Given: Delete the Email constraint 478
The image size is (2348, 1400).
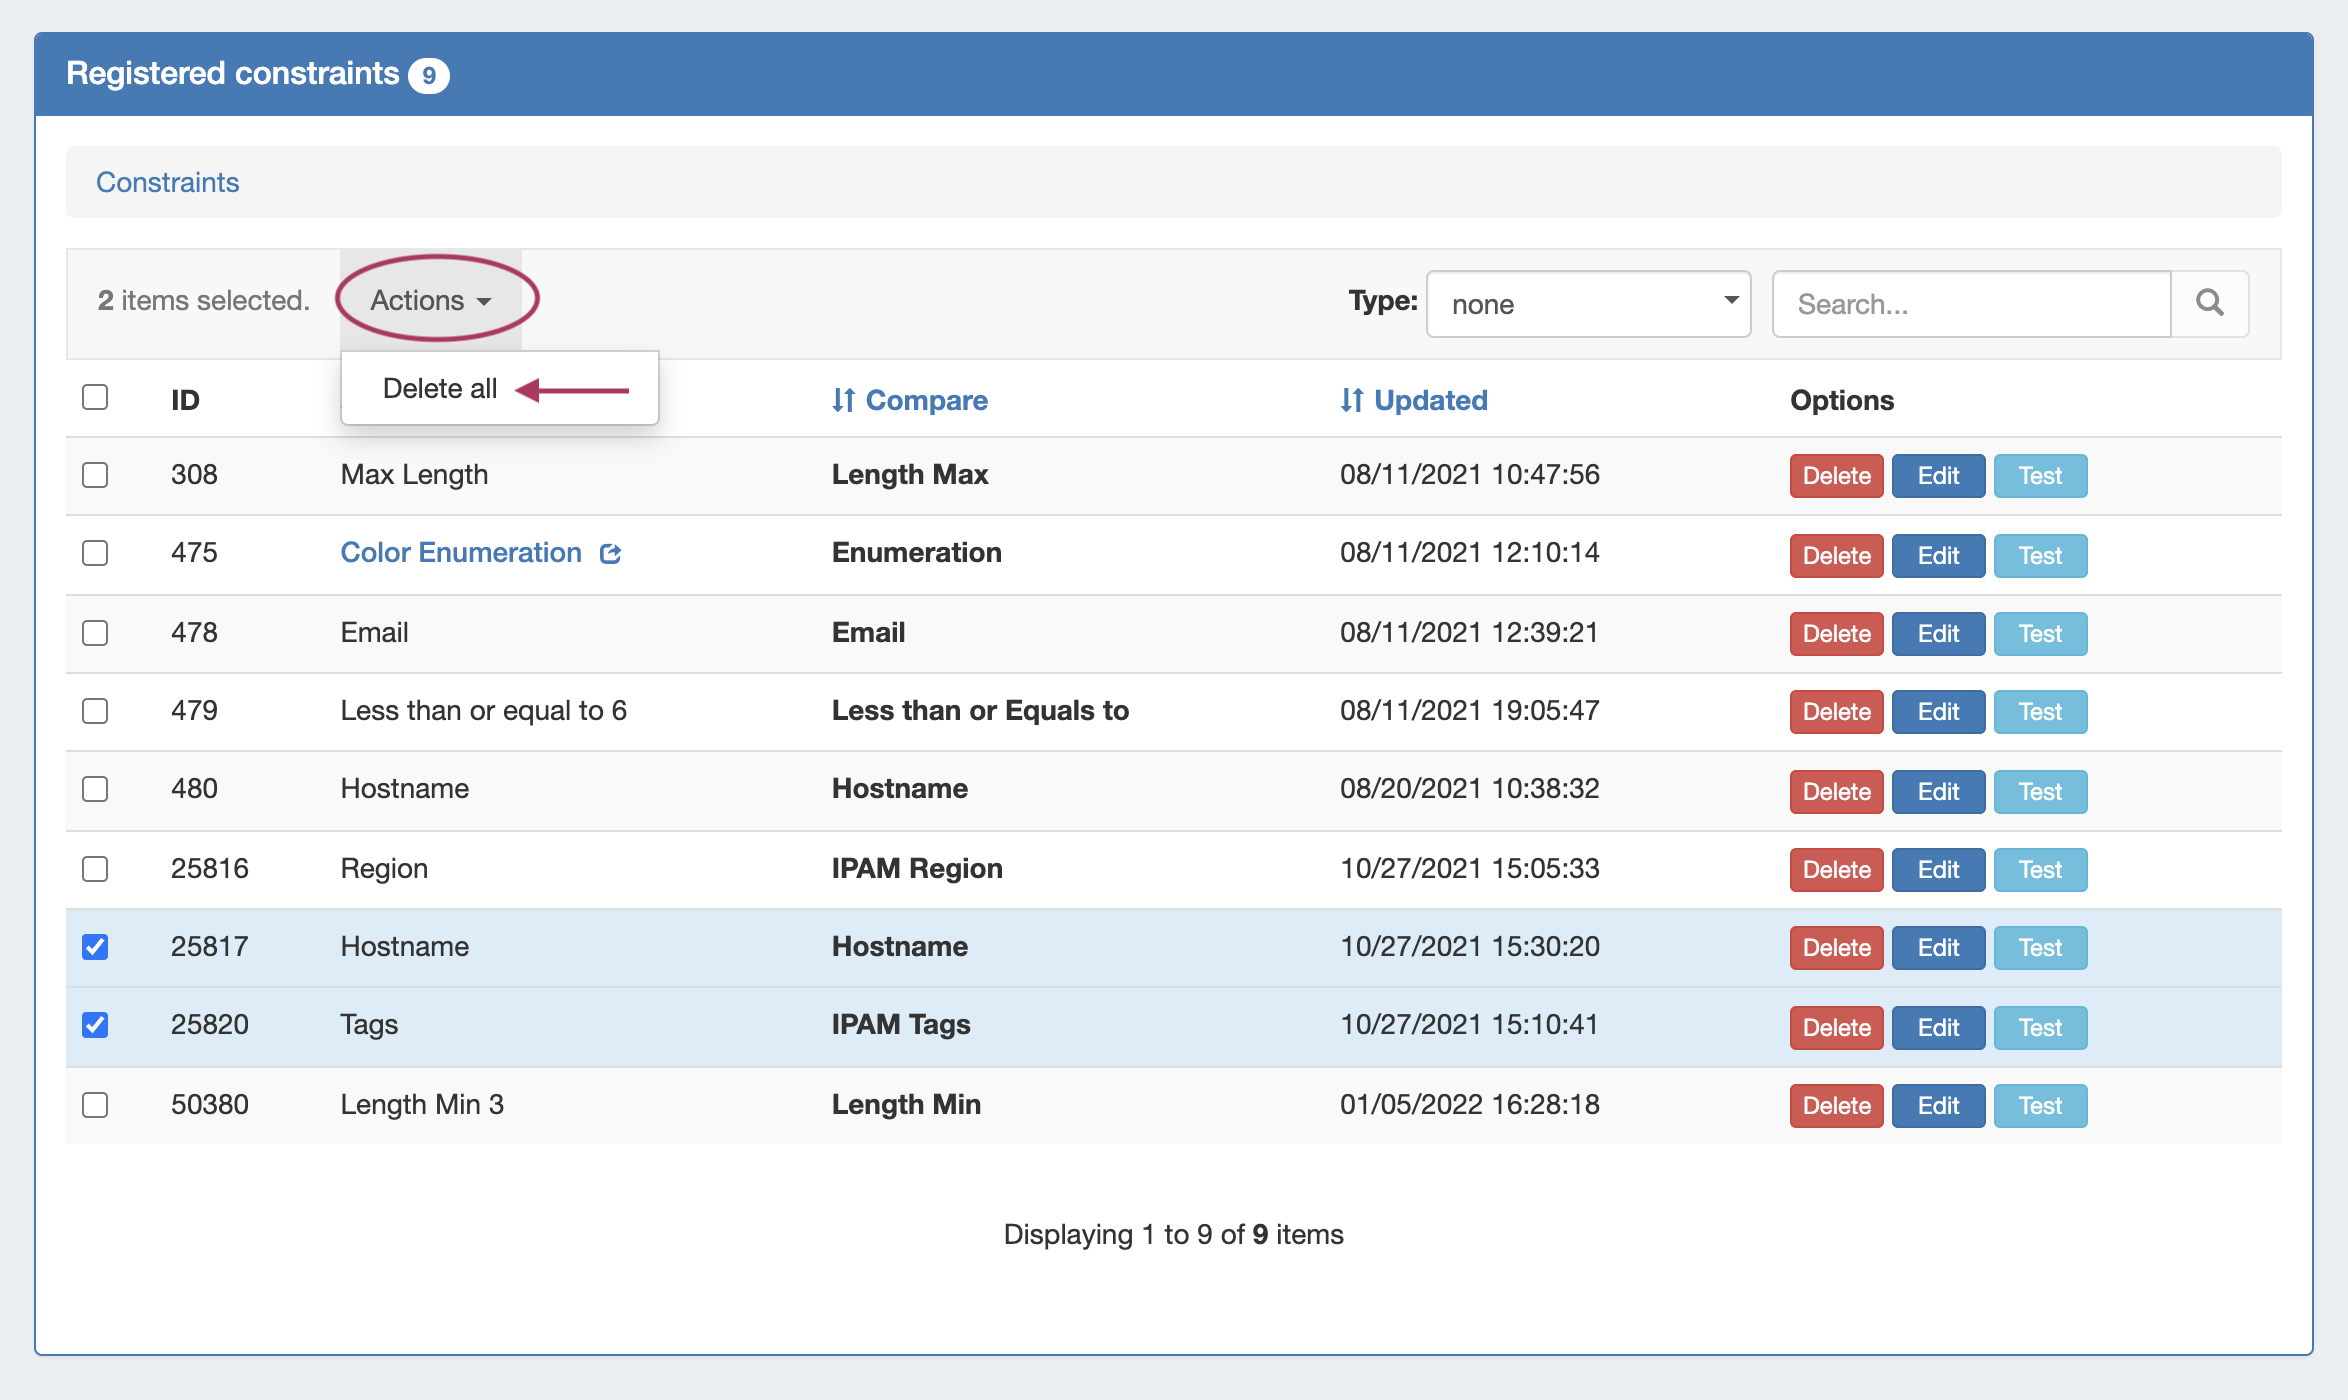Looking at the screenshot, I should (1836, 633).
